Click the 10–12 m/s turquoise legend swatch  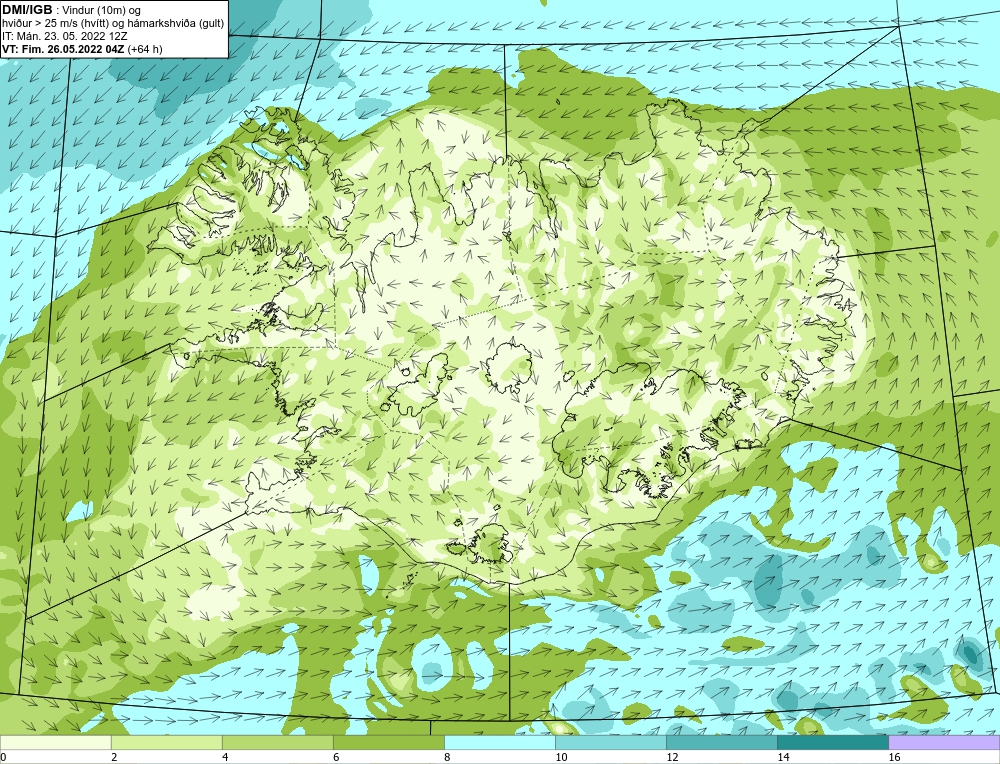[x=610, y=742]
